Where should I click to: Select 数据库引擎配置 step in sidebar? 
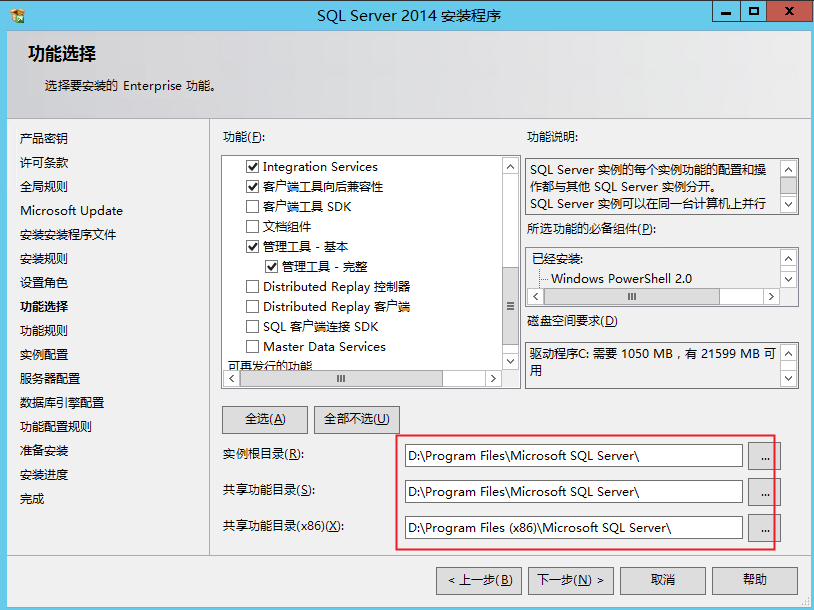click(x=62, y=403)
